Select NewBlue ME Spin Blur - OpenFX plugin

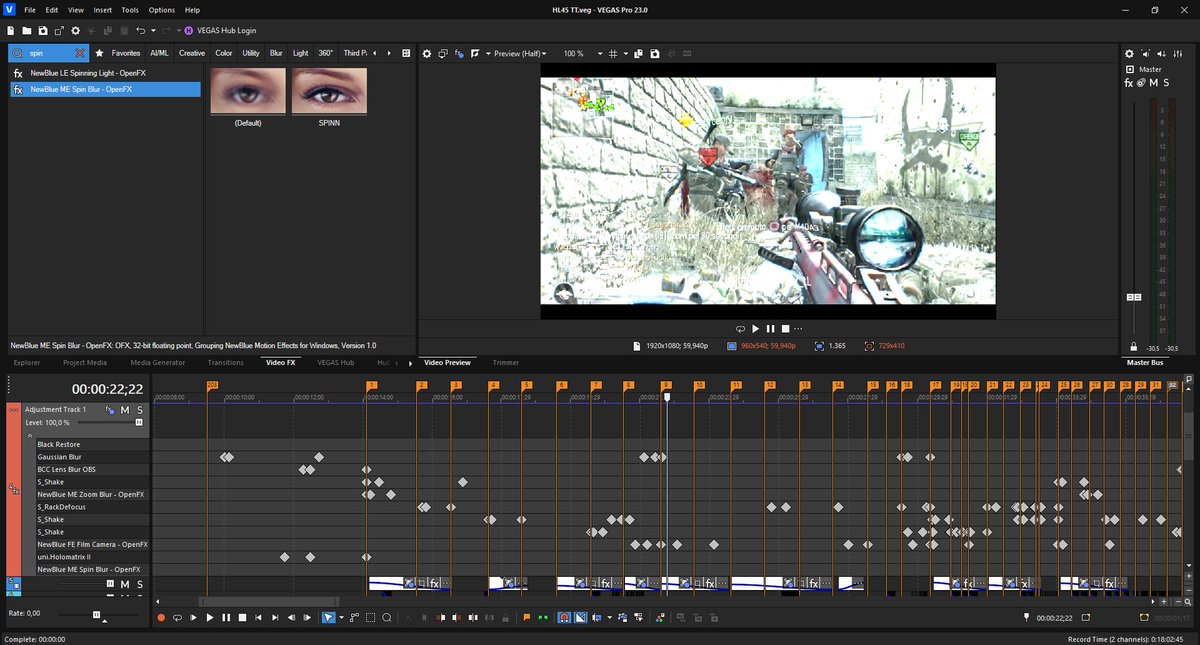105,89
